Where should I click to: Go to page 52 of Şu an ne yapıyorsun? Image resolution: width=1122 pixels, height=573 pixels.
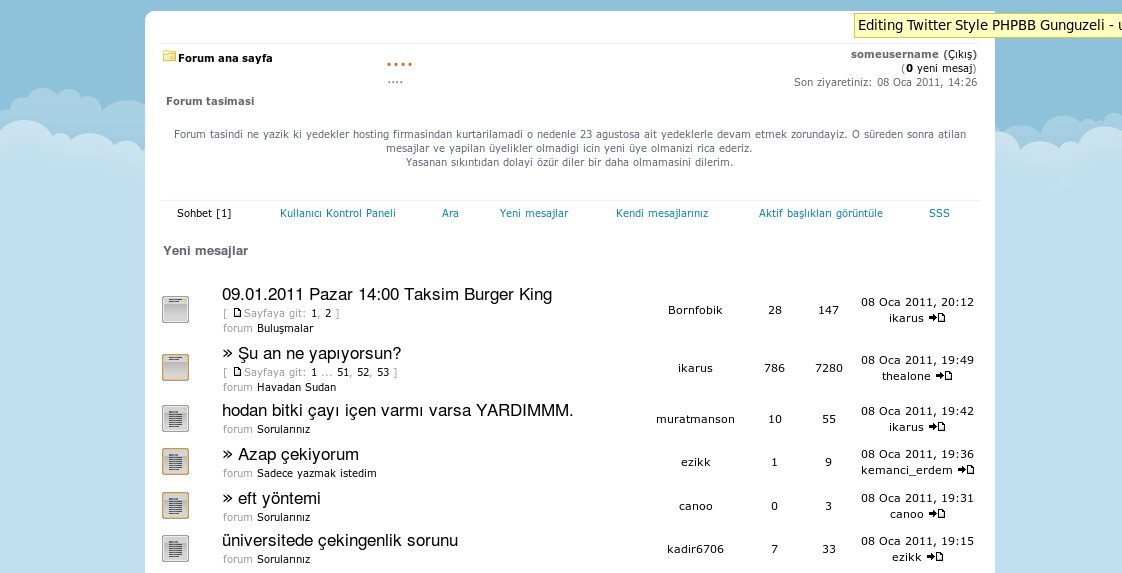[363, 372]
